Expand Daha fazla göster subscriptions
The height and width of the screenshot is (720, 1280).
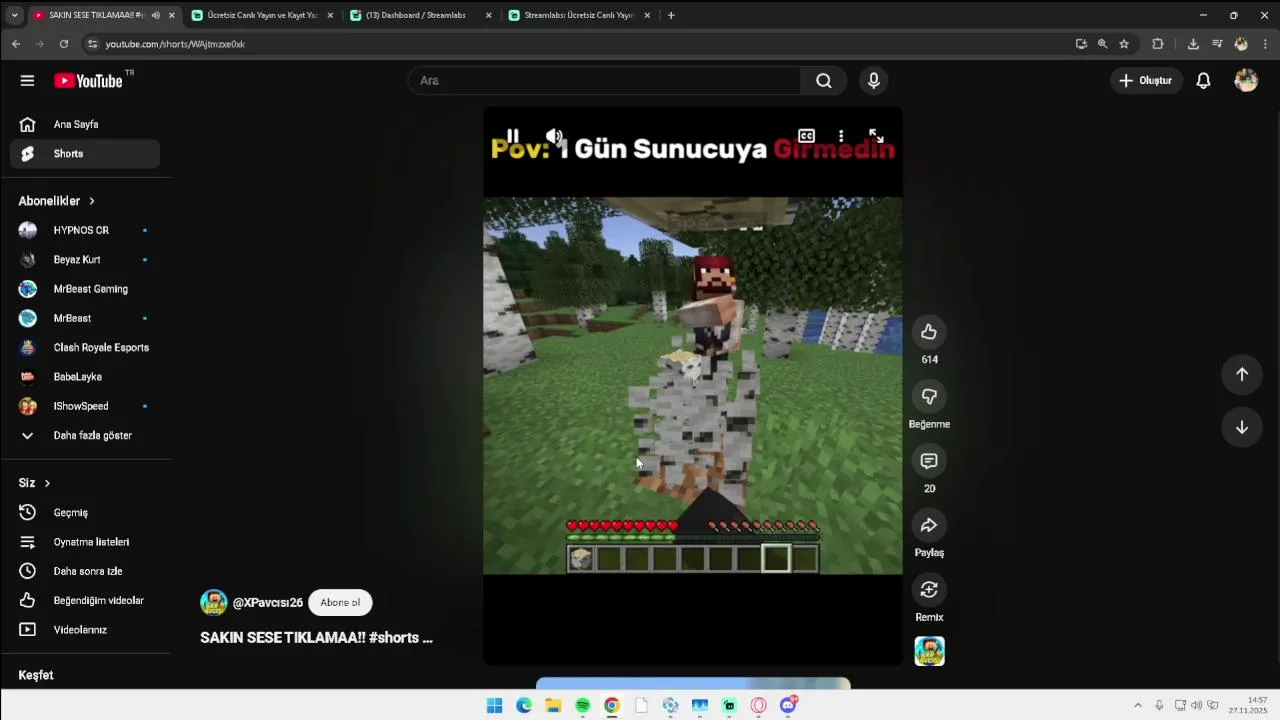point(85,436)
